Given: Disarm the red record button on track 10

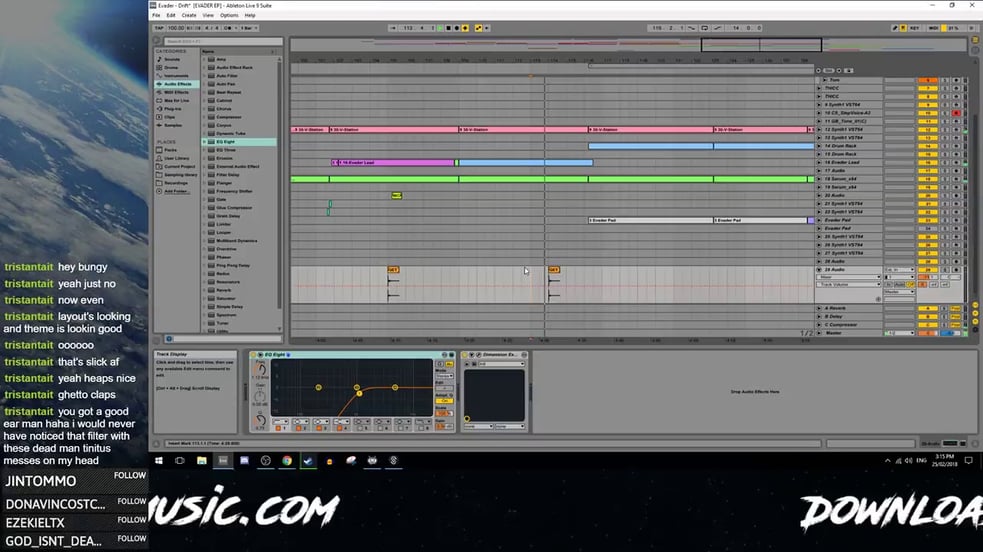Looking at the screenshot, I should [956, 113].
